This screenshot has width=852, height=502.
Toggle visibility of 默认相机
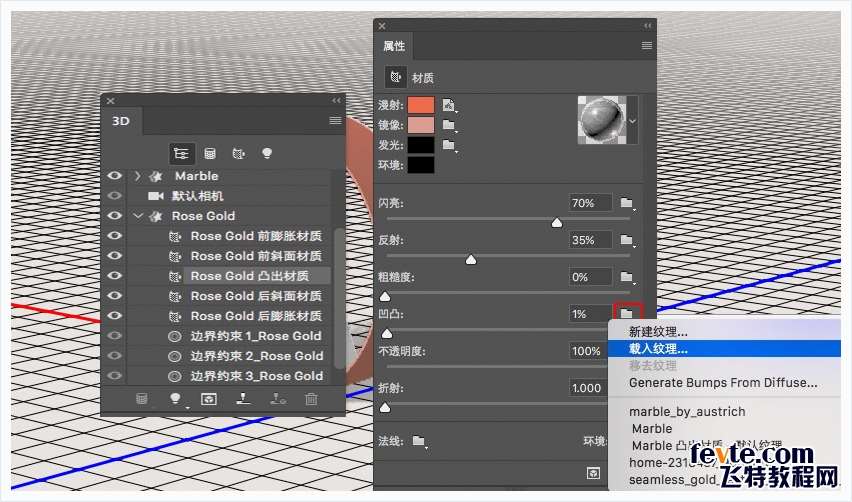[x=114, y=196]
